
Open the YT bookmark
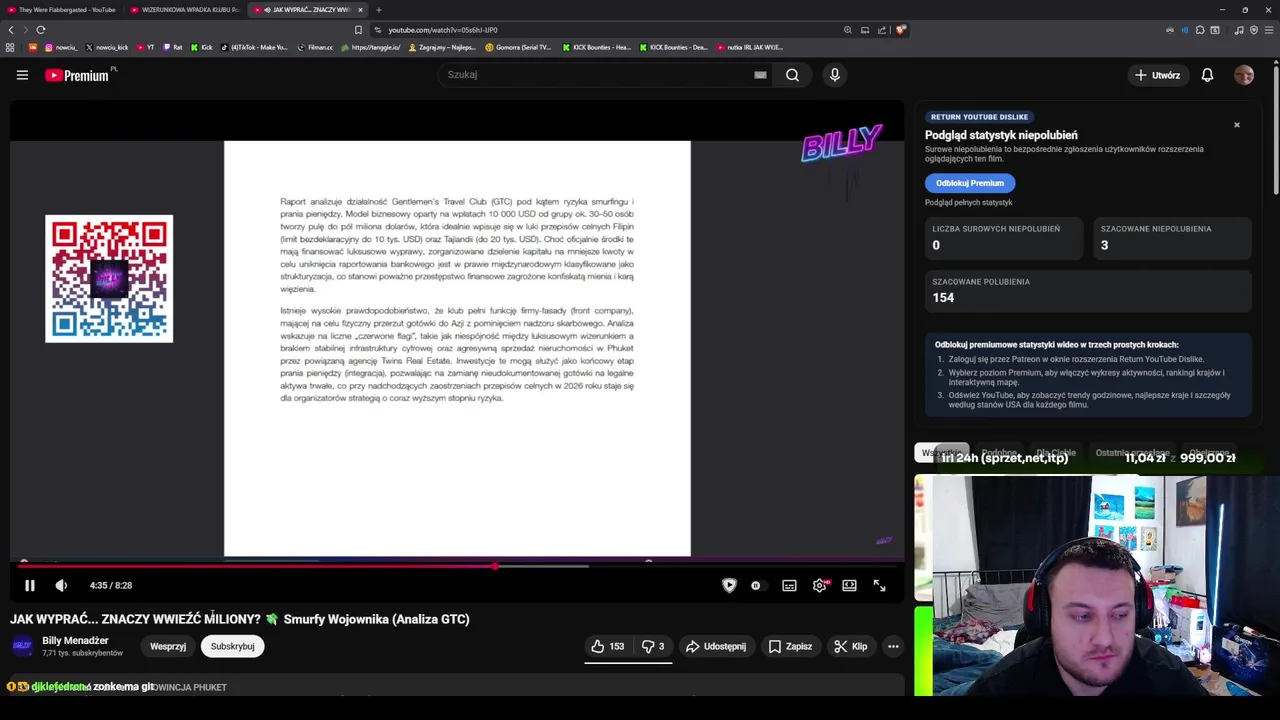tap(146, 47)
